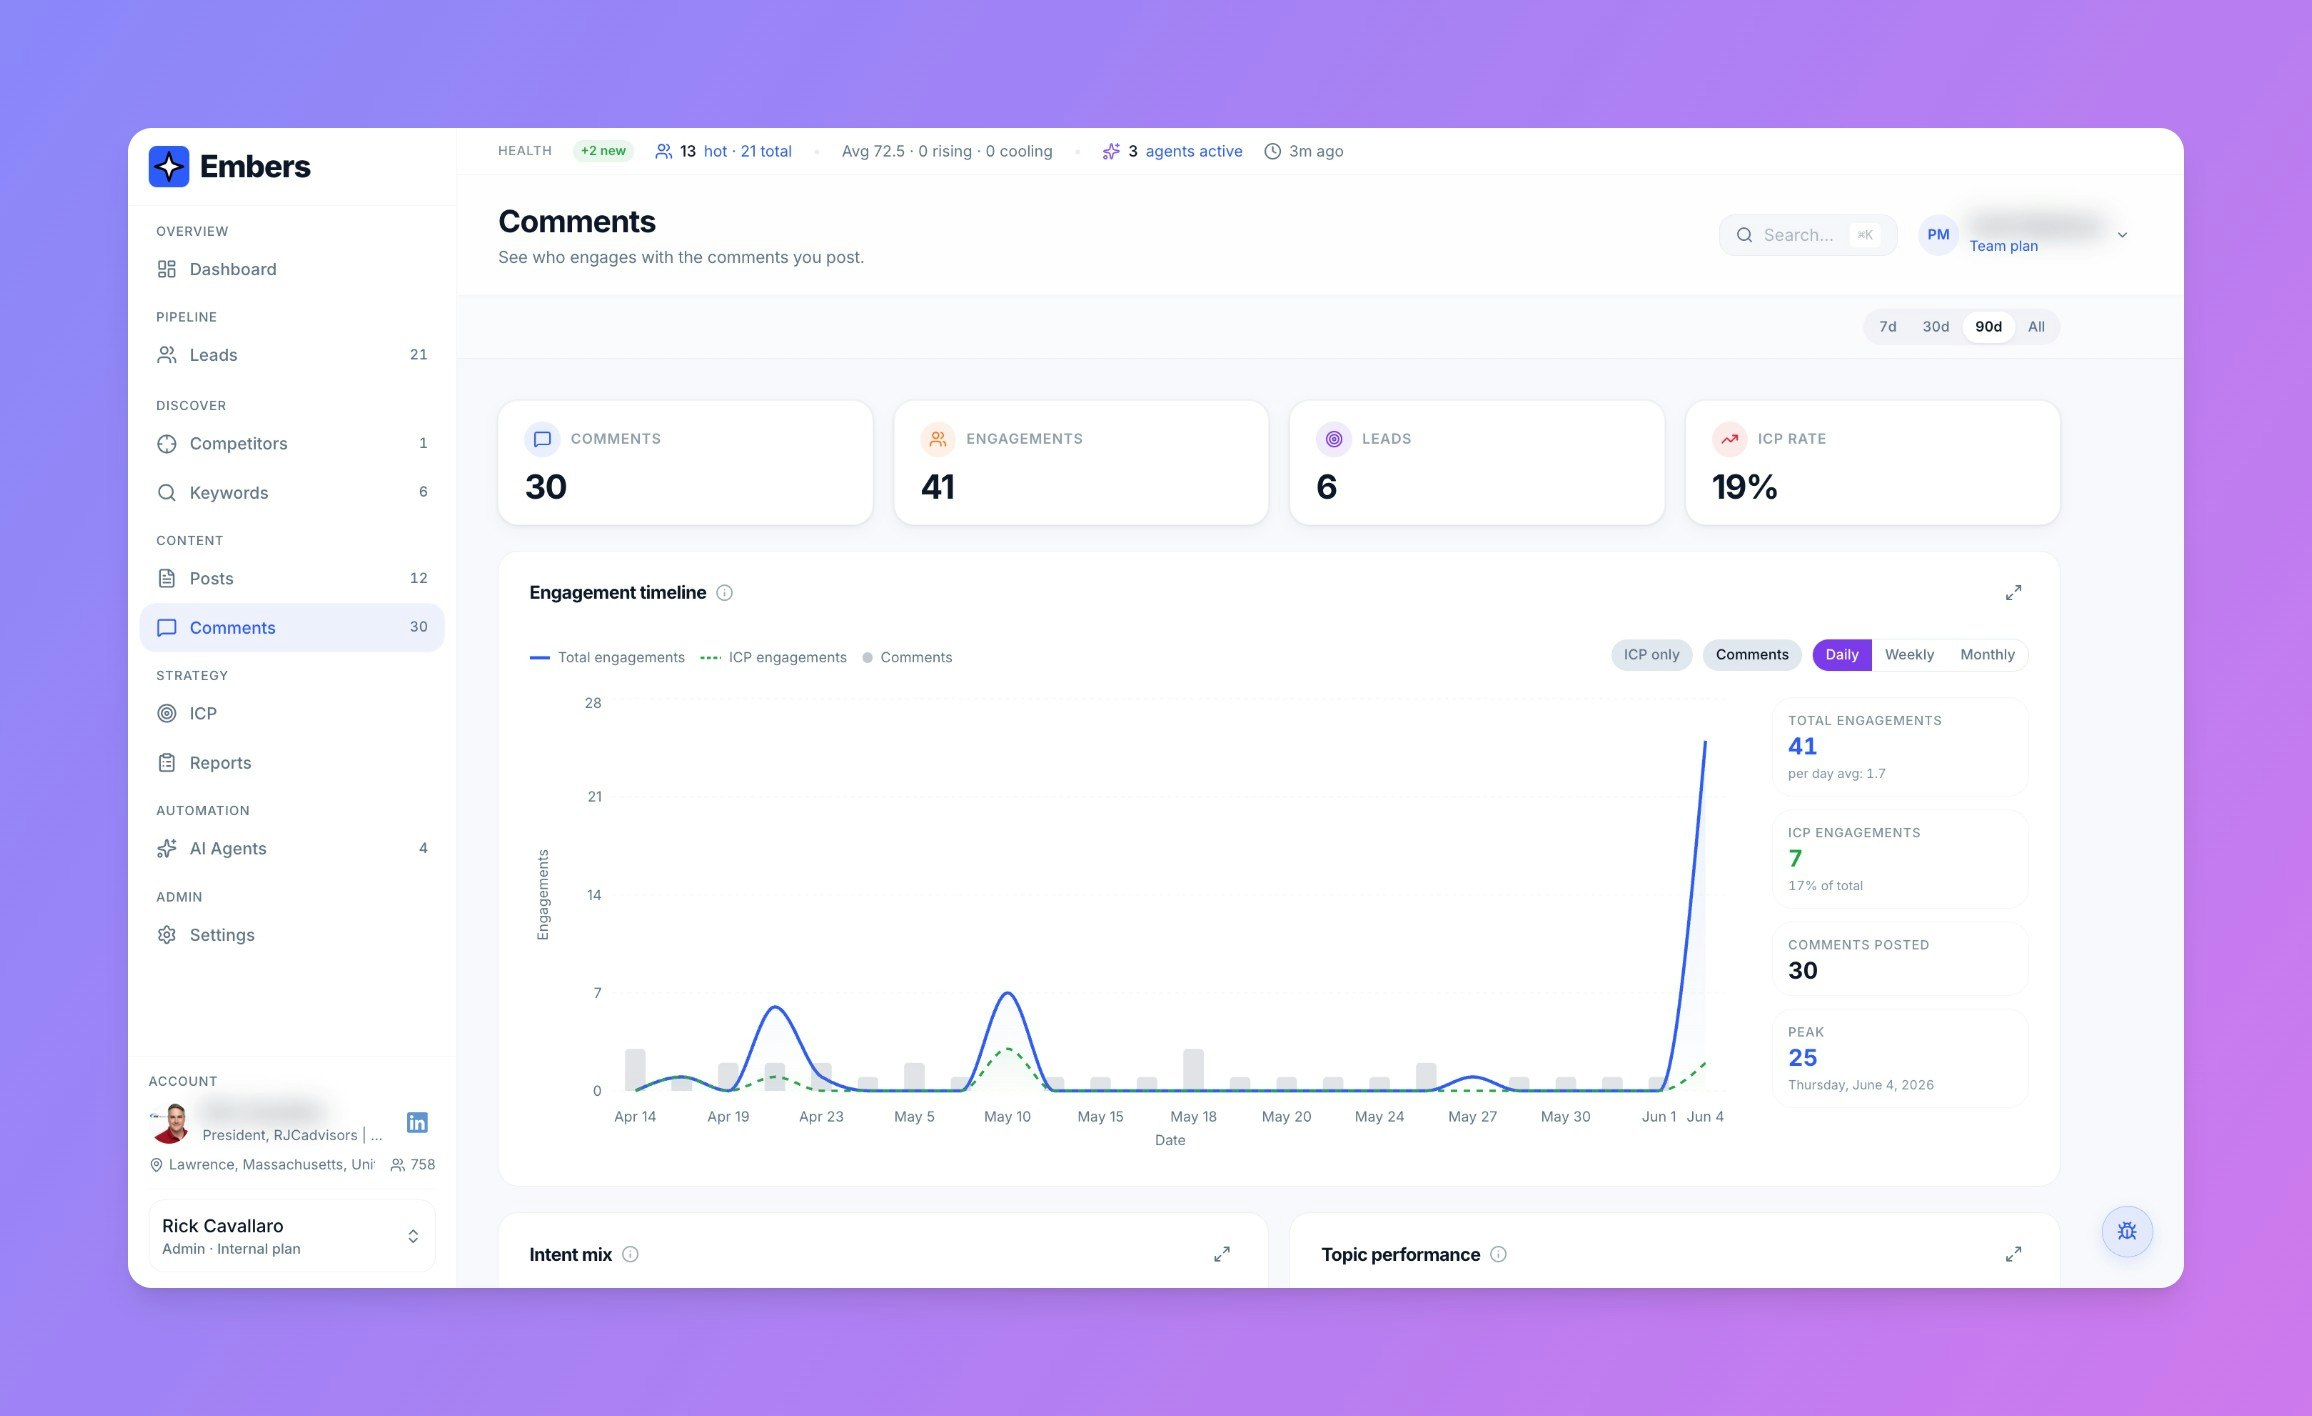Viewport: 2312px width, 1416px height.
Task: Click the people icon beside 13 hot
Action: [663, 151]
